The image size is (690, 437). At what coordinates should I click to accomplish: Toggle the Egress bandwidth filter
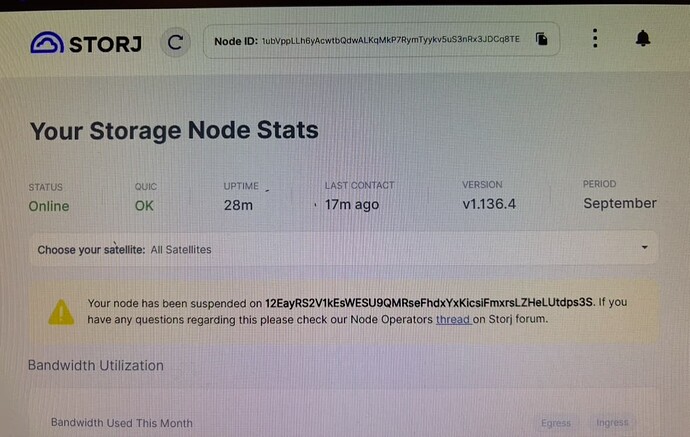556,423
